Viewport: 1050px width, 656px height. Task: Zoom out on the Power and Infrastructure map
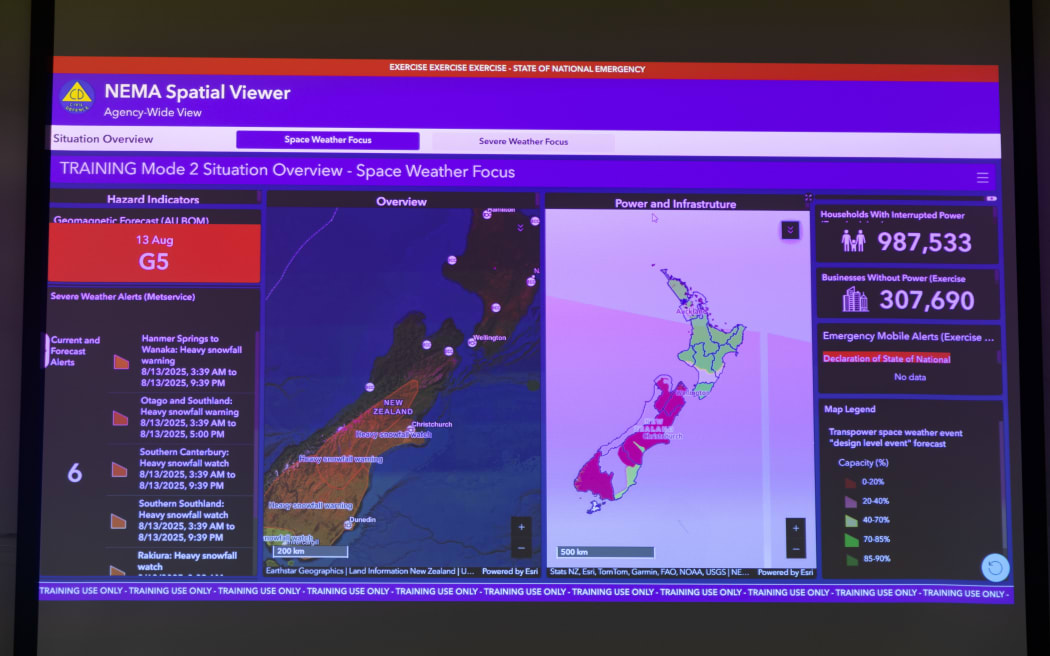[795, 549]
